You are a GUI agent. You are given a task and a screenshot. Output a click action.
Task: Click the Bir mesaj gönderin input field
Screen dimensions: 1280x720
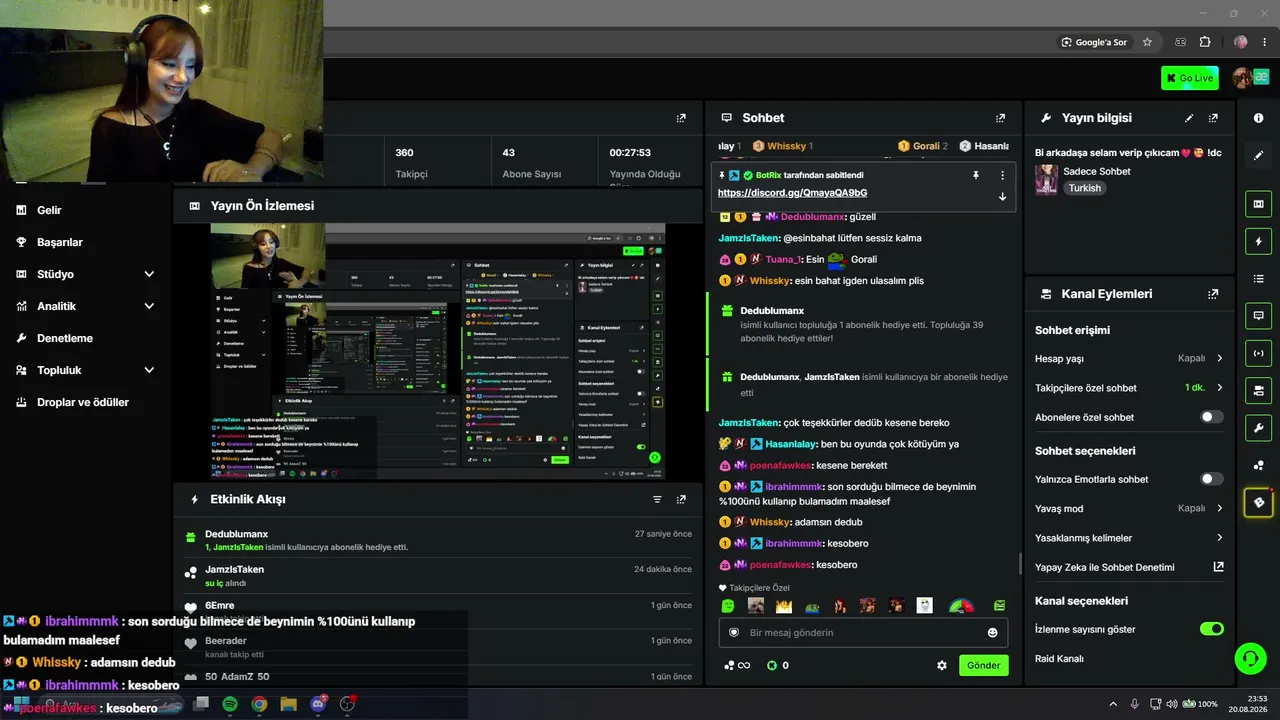pyautogui.click(x=863, y=632)
